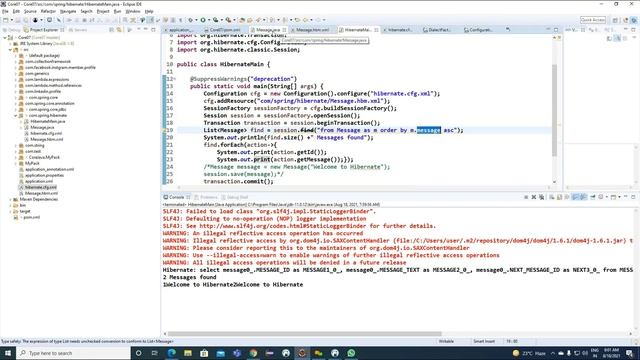Select the Console view tab
The width and height of the screenshot is (640, 360).
[176, 197]
